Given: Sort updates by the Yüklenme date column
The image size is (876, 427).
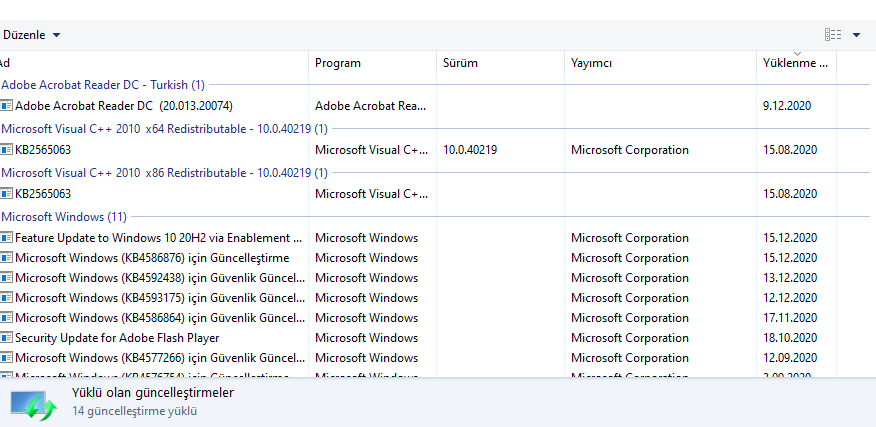Looking at the screenshot, I should 795,63.
